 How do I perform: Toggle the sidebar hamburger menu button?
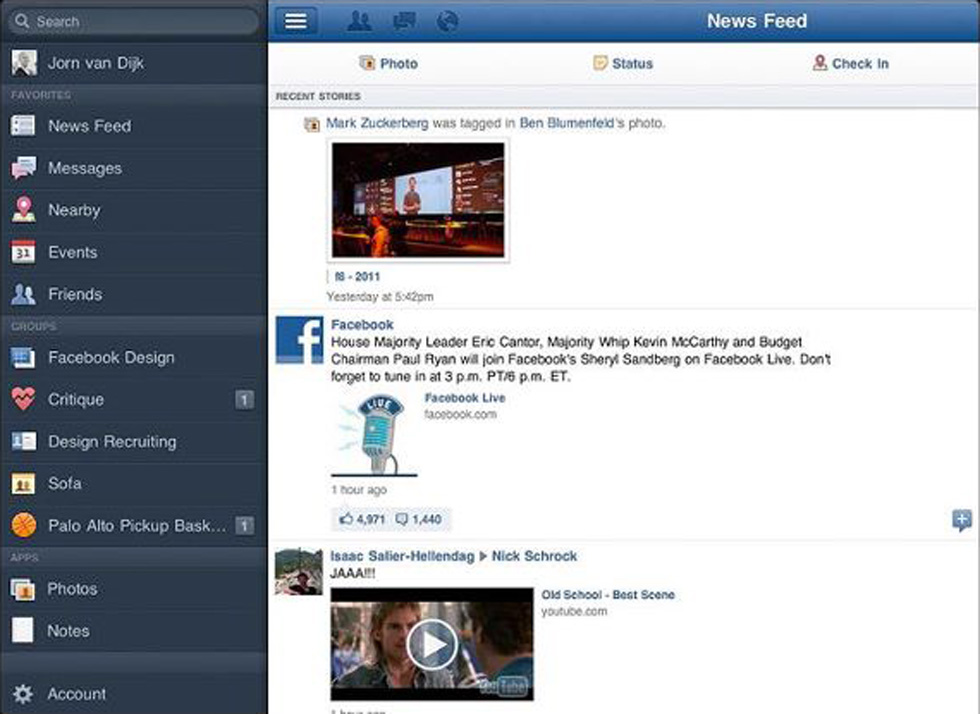point(296,21)
